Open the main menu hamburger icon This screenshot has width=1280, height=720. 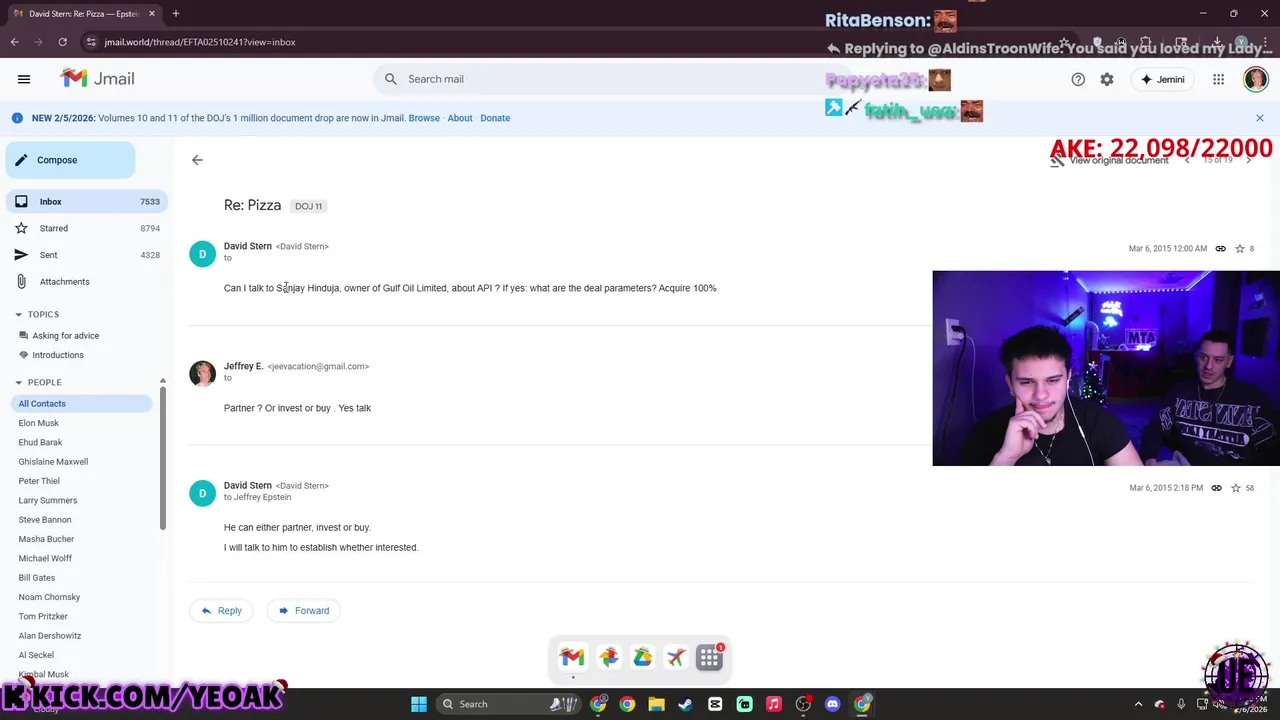24,79
